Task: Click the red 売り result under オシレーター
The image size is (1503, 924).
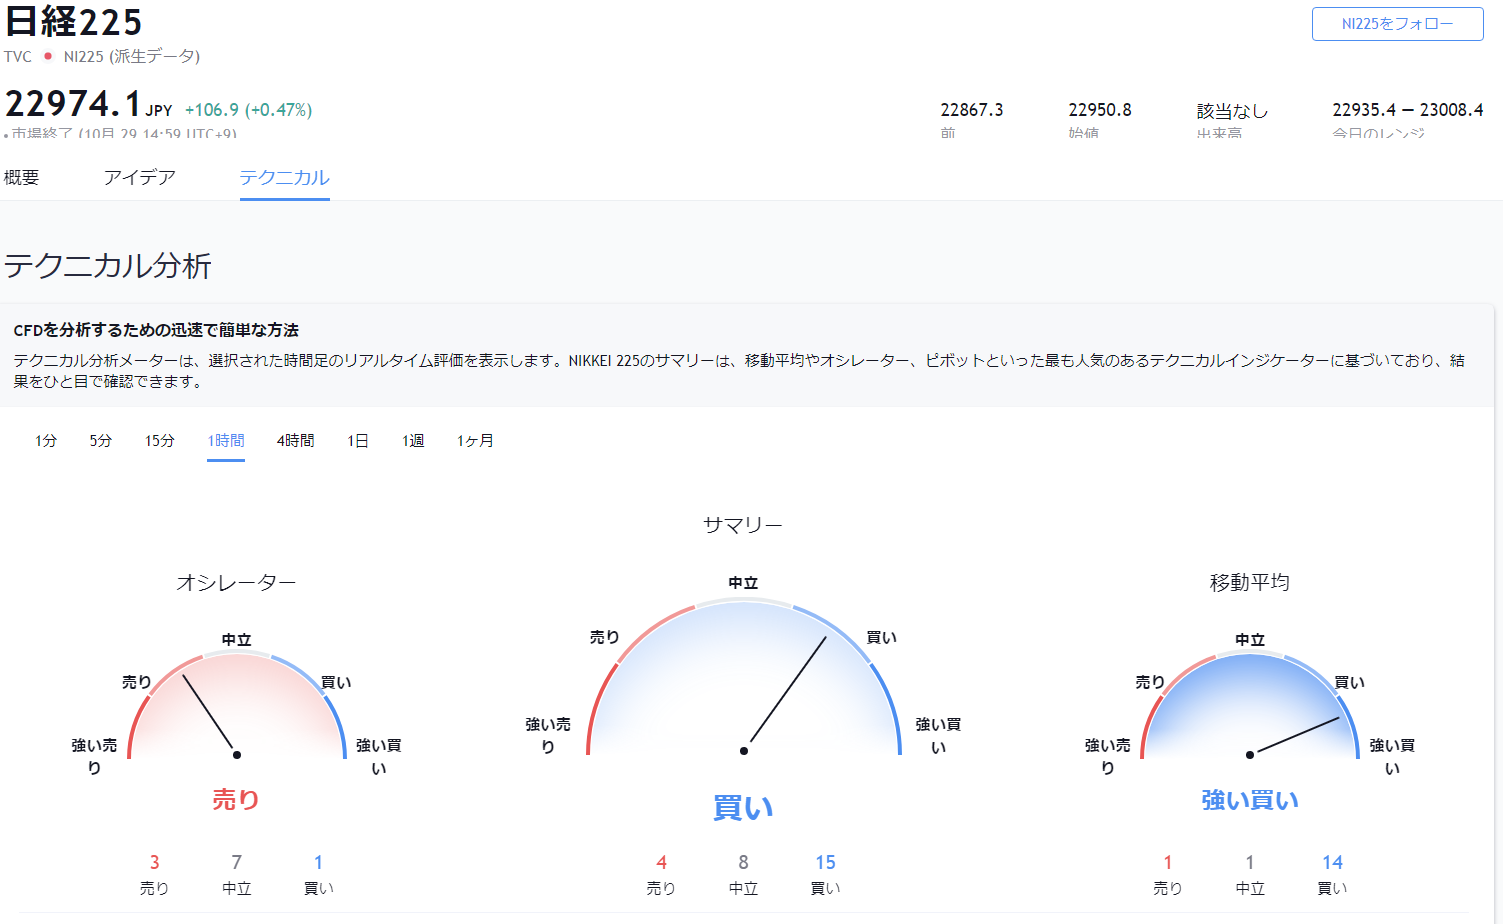Action: click(x=236, y=799)
